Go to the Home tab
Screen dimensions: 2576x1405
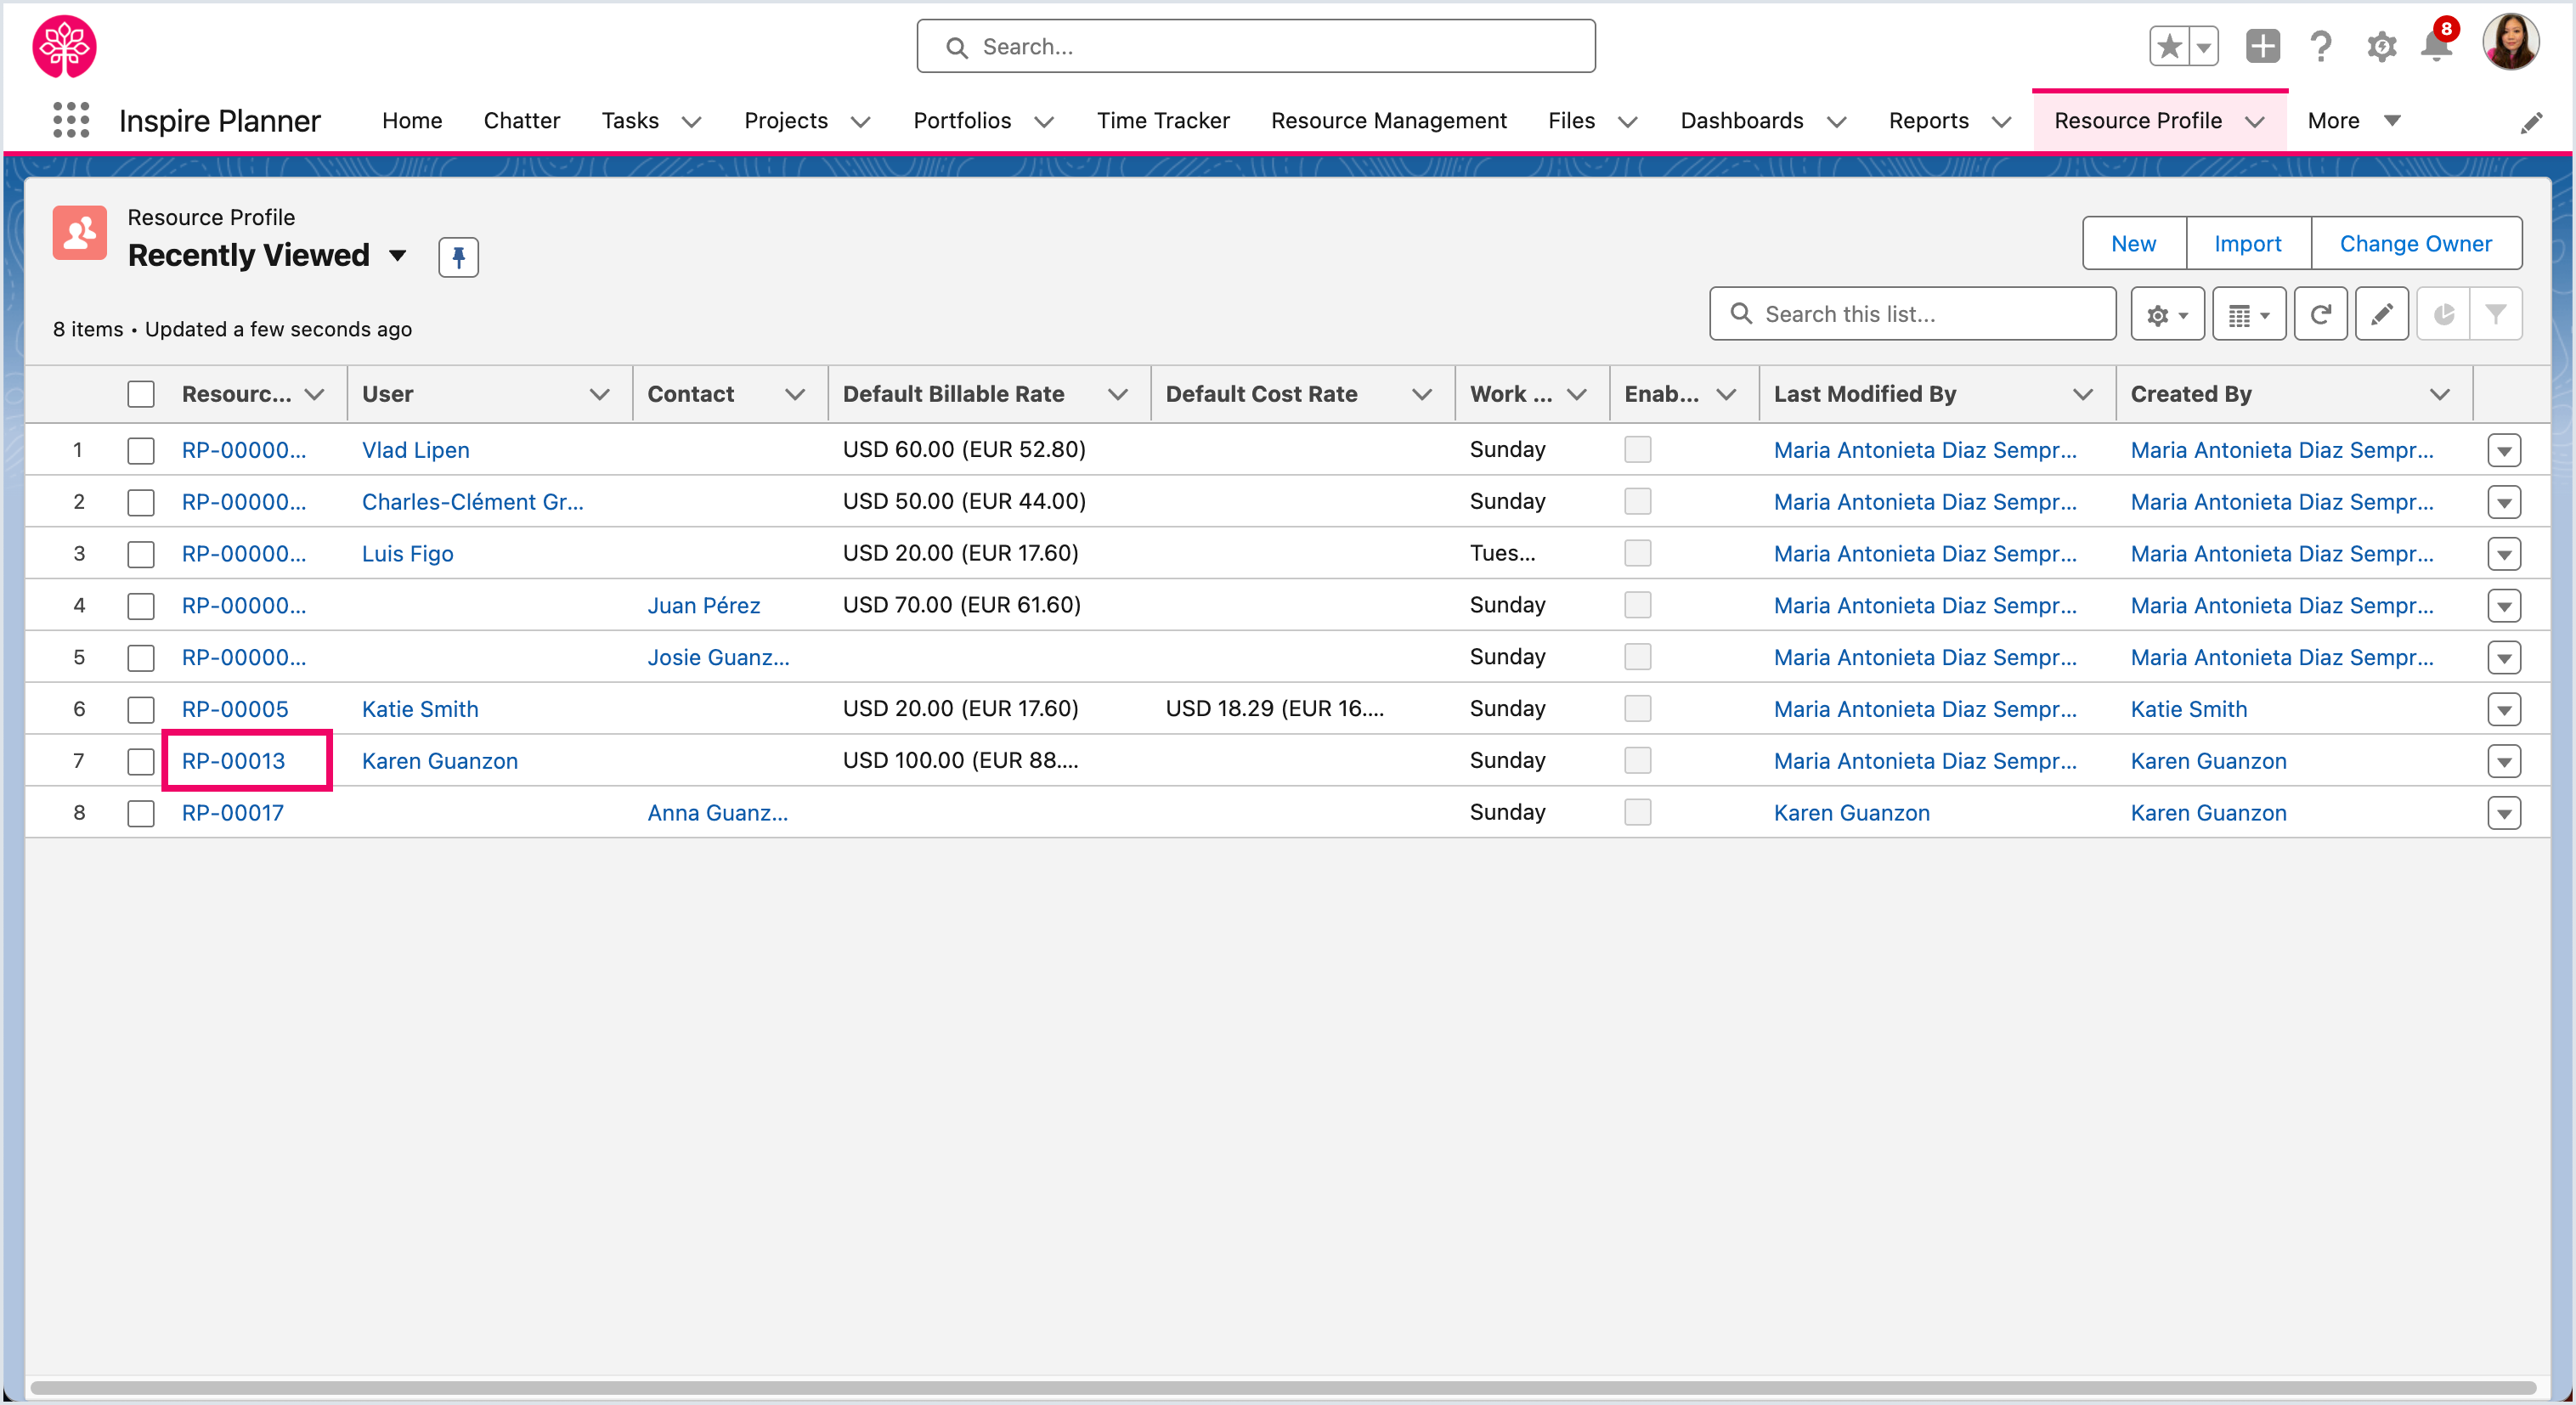pyautogui.click(x=412, y=121)
